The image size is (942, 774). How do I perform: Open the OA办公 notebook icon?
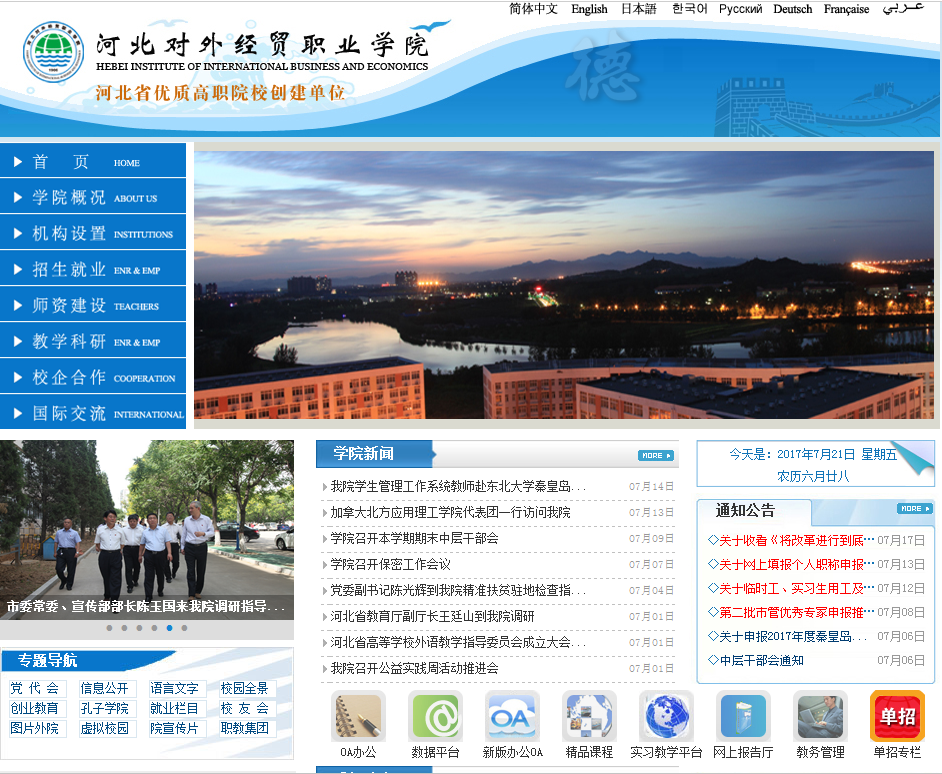358,717
